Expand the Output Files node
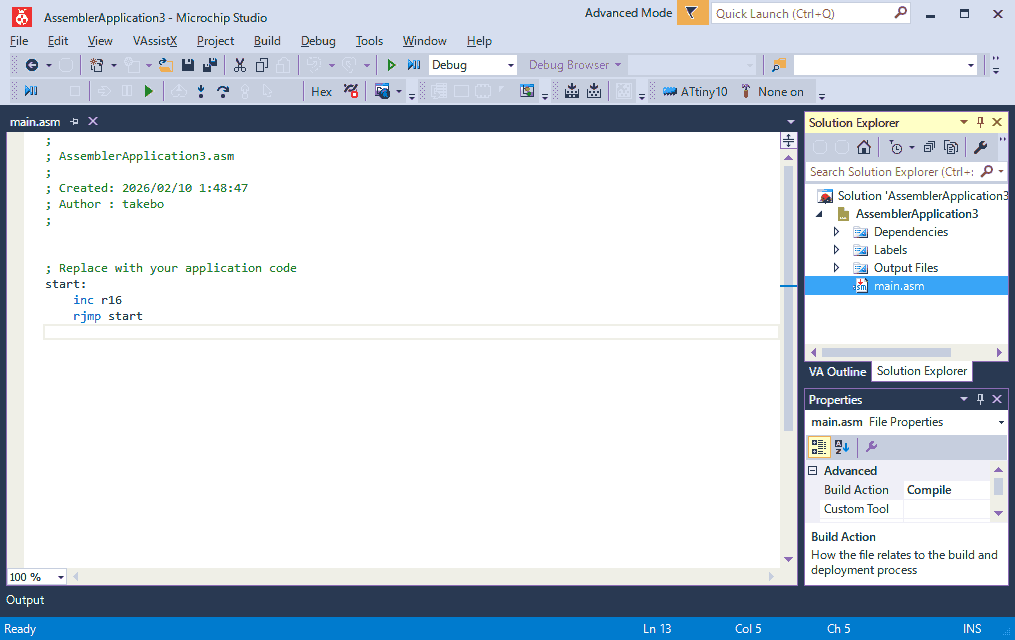Image resolution: width=1015 pixels, height=640 pixels. point(836,268)
